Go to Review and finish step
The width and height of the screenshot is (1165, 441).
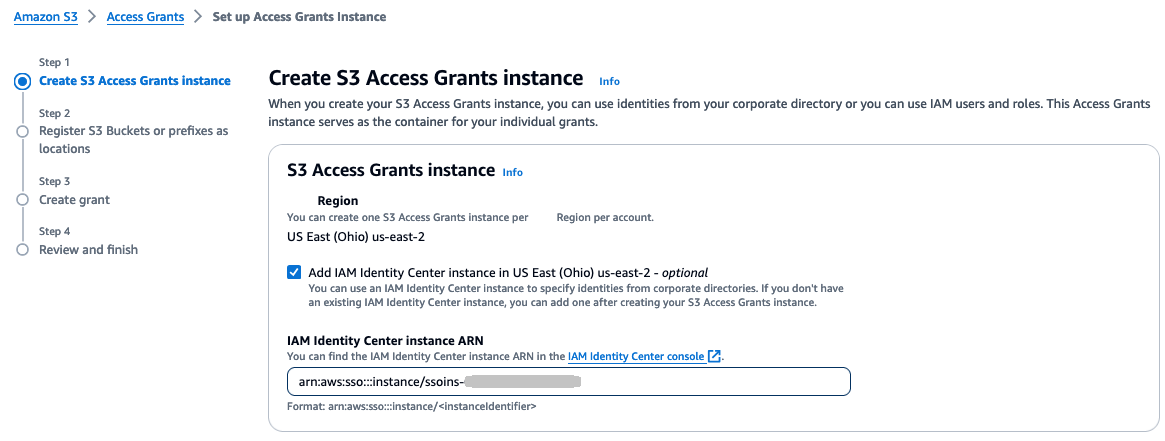click(x=88, y=250)
